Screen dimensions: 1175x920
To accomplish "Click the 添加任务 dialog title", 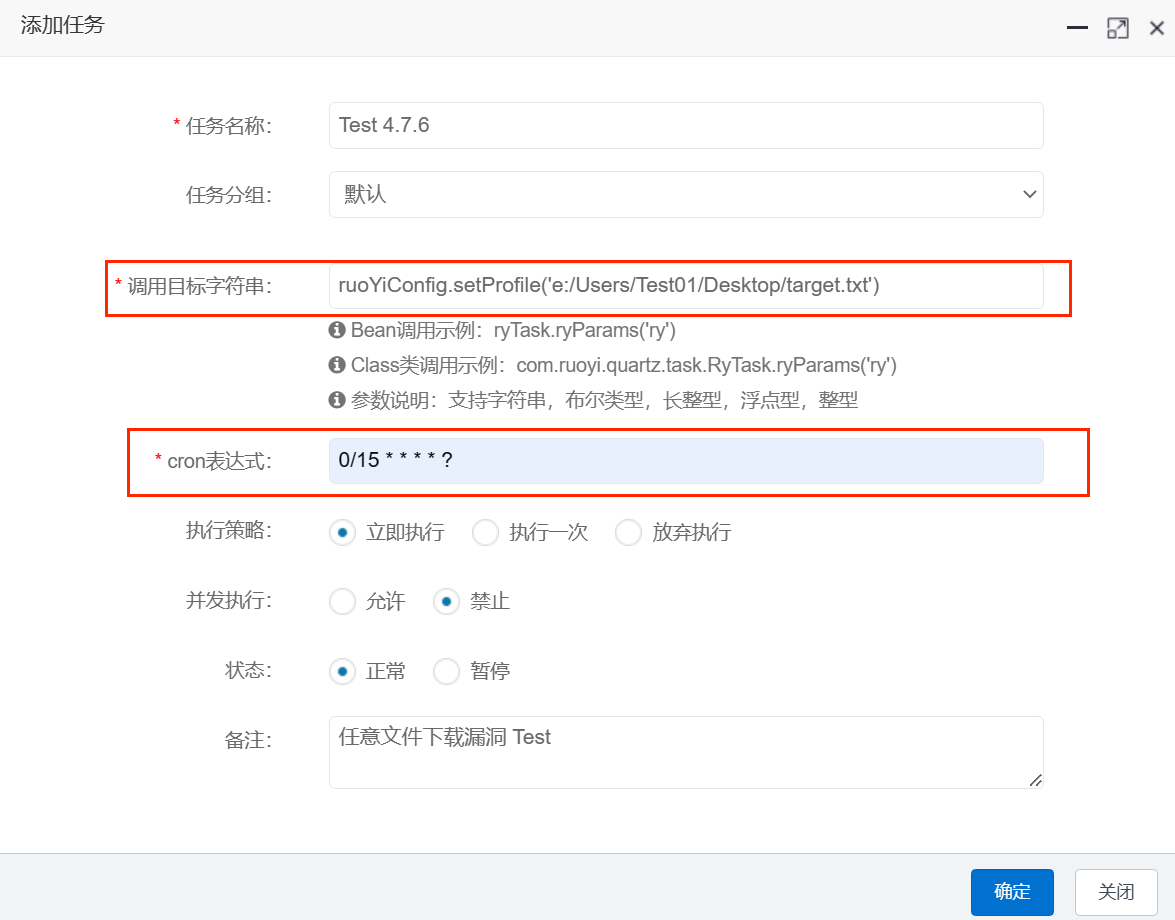I will (62, 25).
